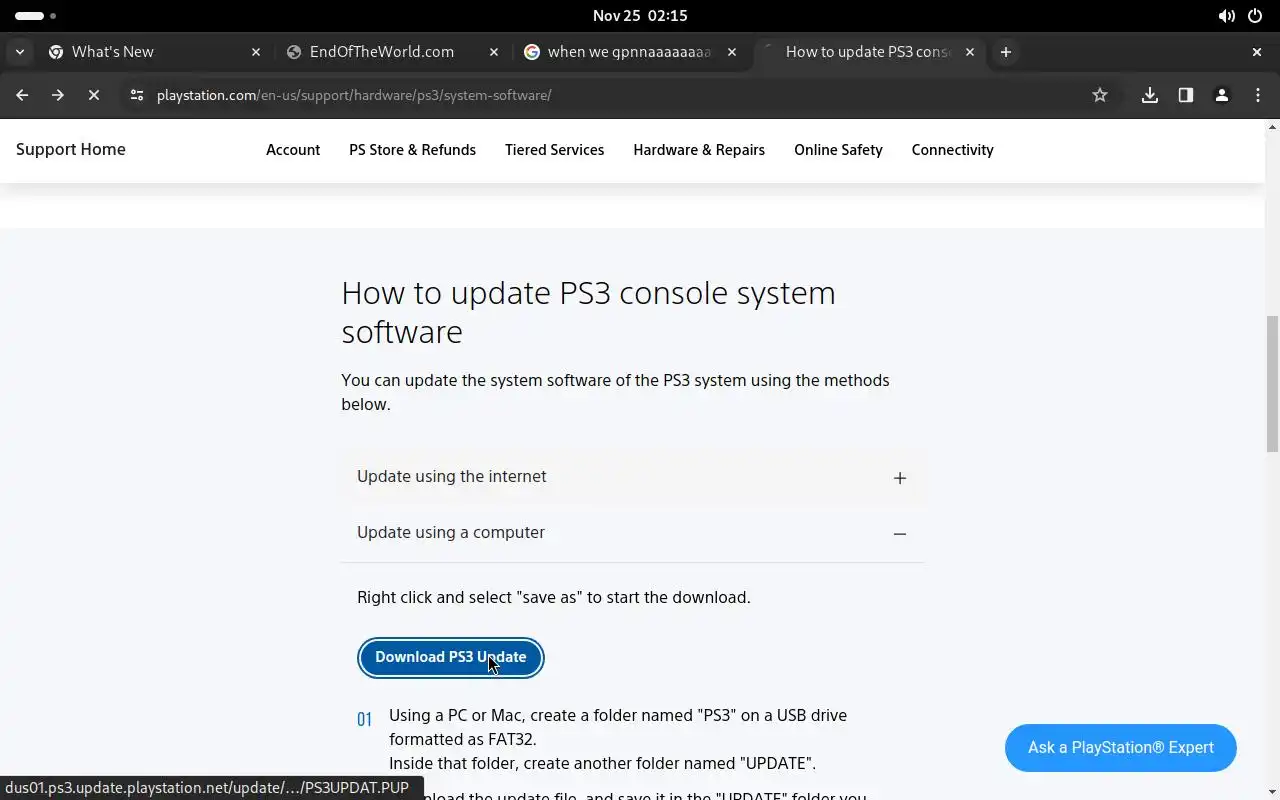The width and height of the screenshot is (1280, 800).
Task: Switch to the EndOfTheWorld.com tab
Action: click(x=392, y=52)
